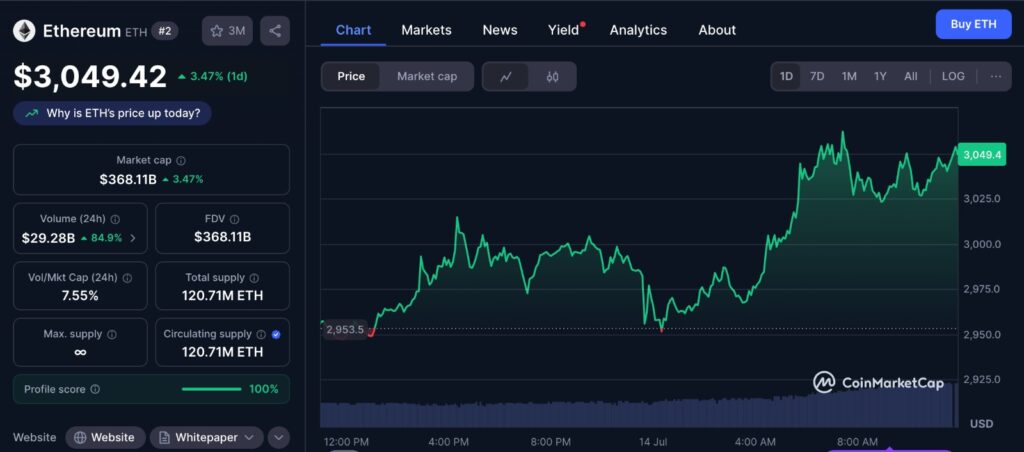Open the Yield tab
The image size is (1024, 452).
[564, 30]
